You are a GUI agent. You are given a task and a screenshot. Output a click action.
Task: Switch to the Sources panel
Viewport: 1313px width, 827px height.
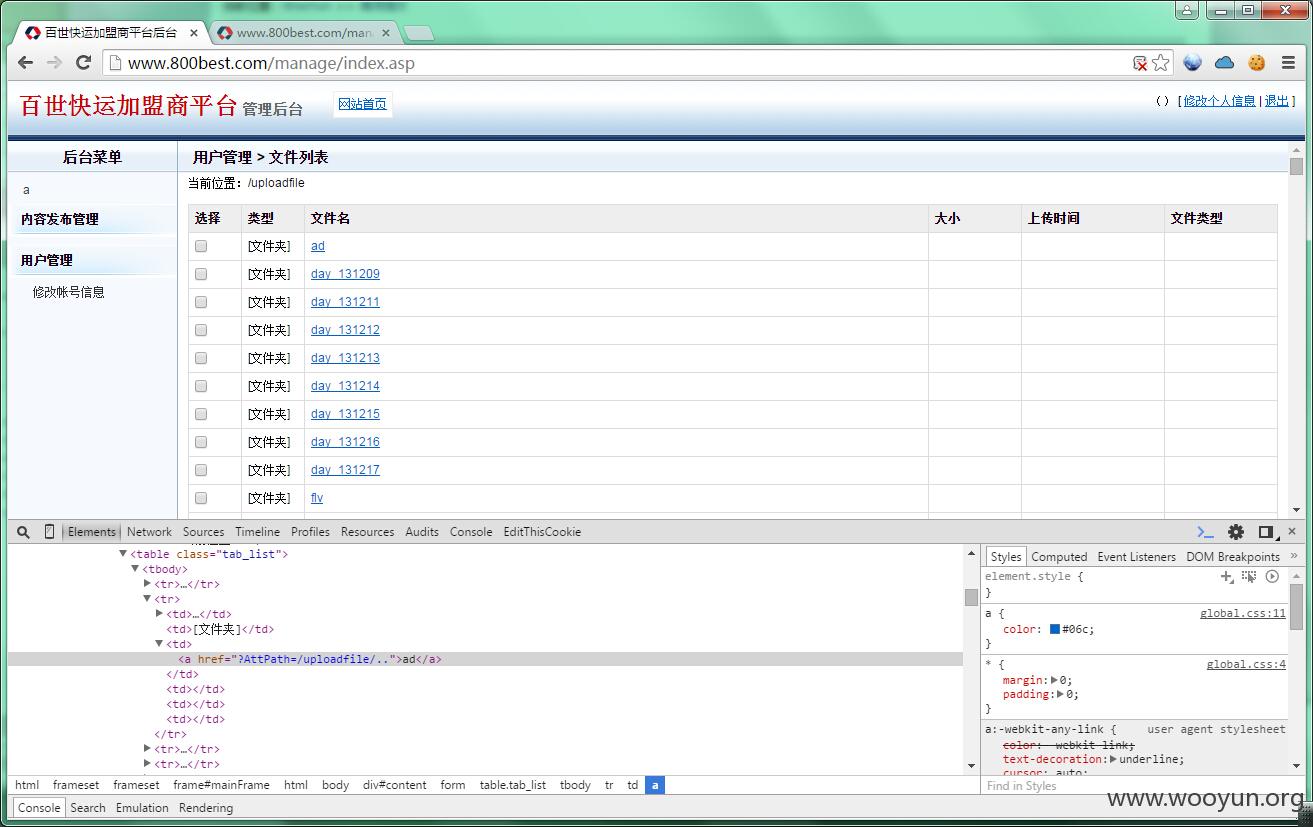(x=203, y=532)
